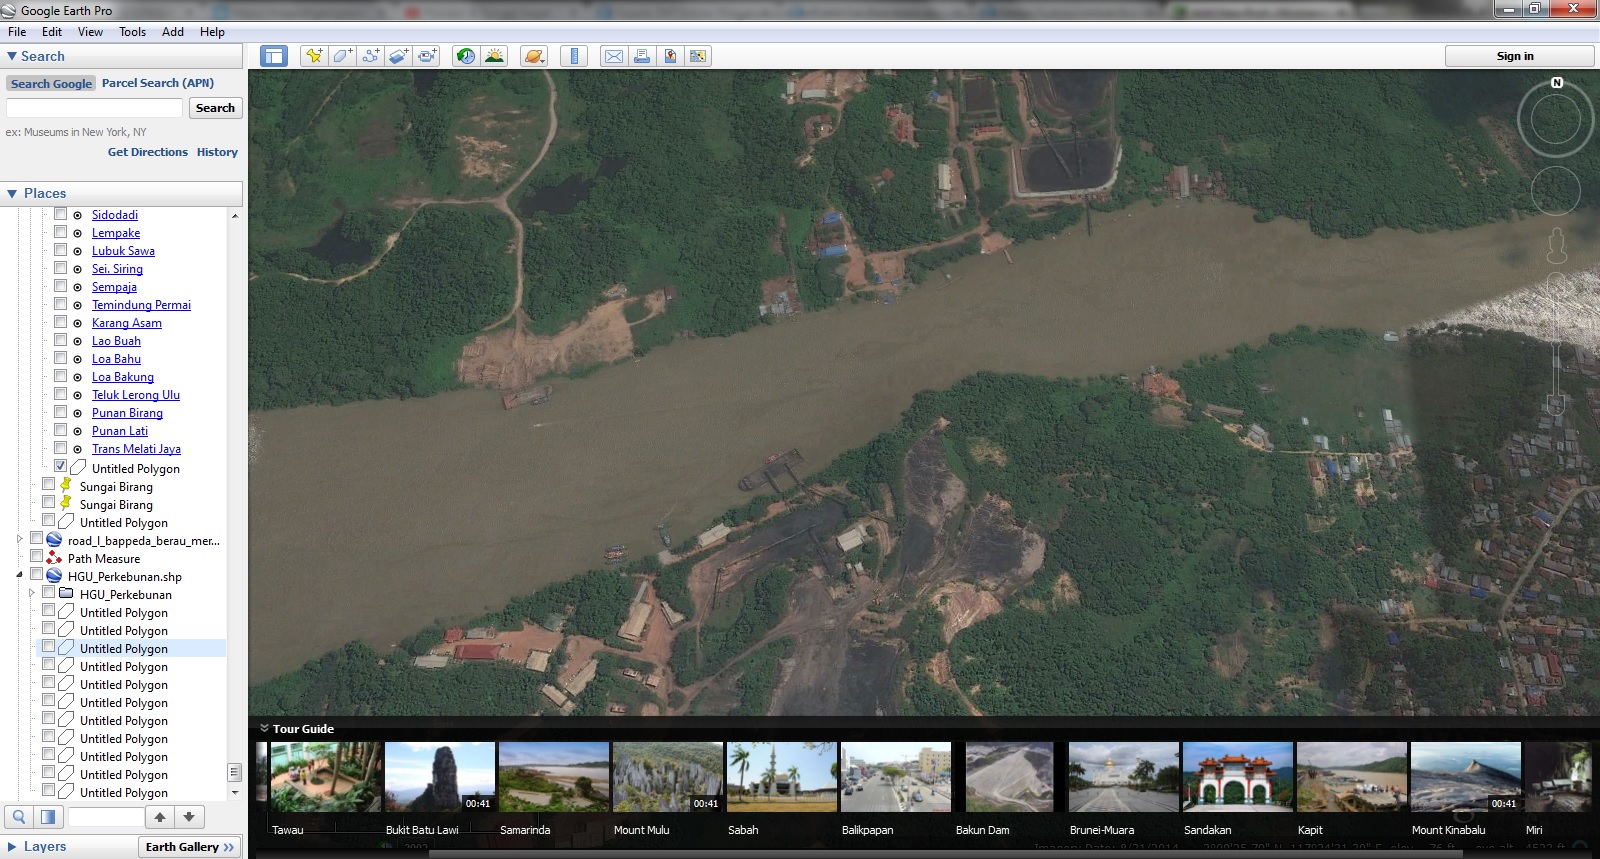Click the Email envelope icon

point(614,56)
